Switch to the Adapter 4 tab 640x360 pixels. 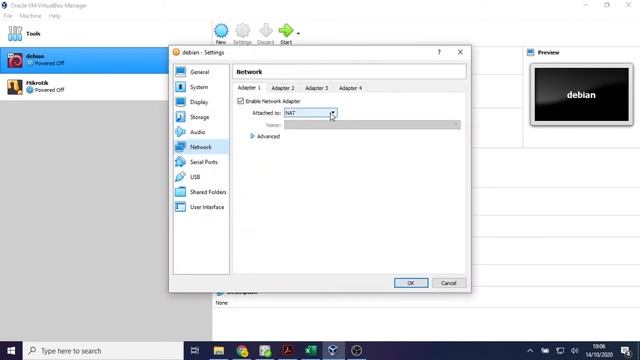351,88
